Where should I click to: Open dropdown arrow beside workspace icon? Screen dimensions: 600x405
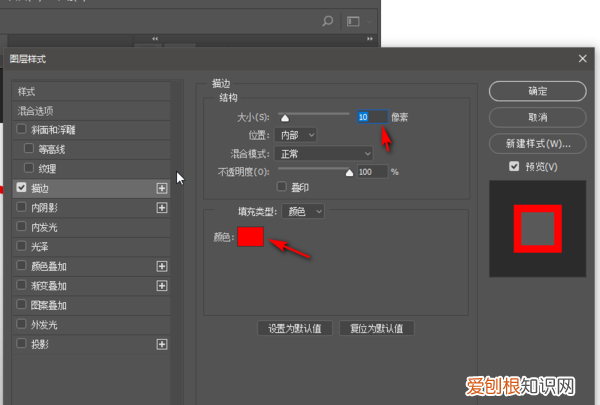click(369, 22)
